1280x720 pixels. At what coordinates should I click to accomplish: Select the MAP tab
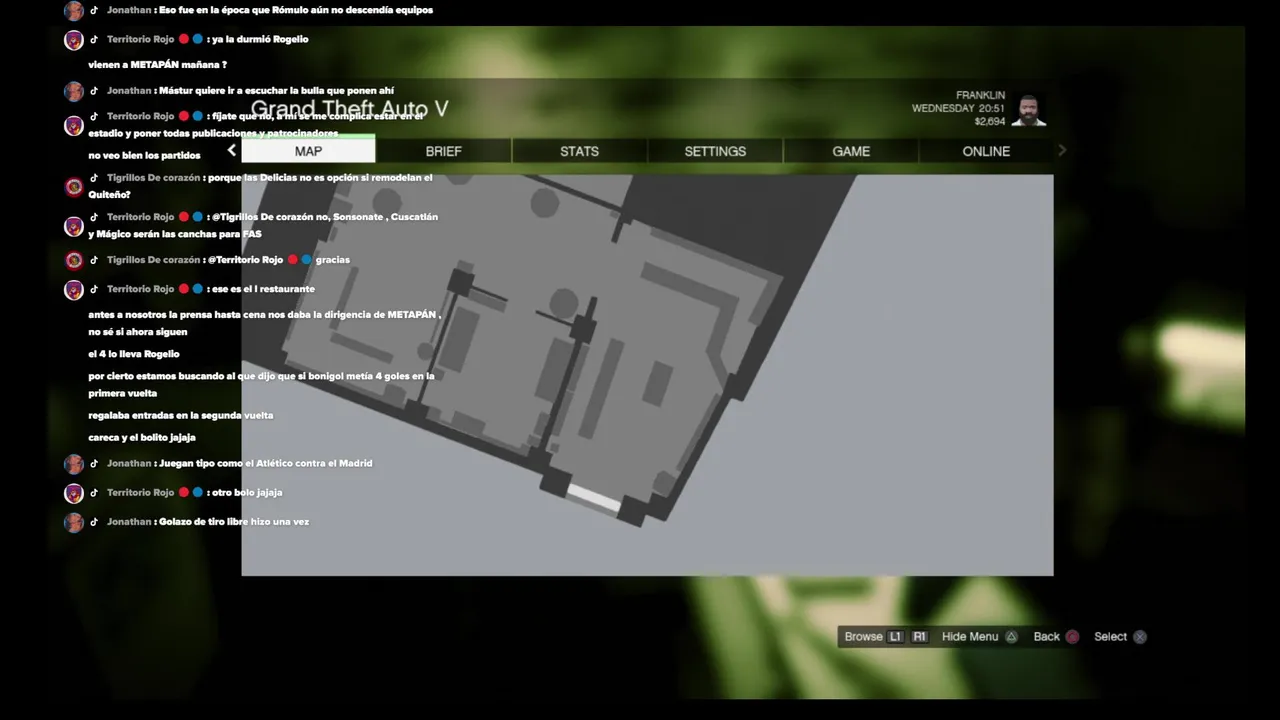308,150
